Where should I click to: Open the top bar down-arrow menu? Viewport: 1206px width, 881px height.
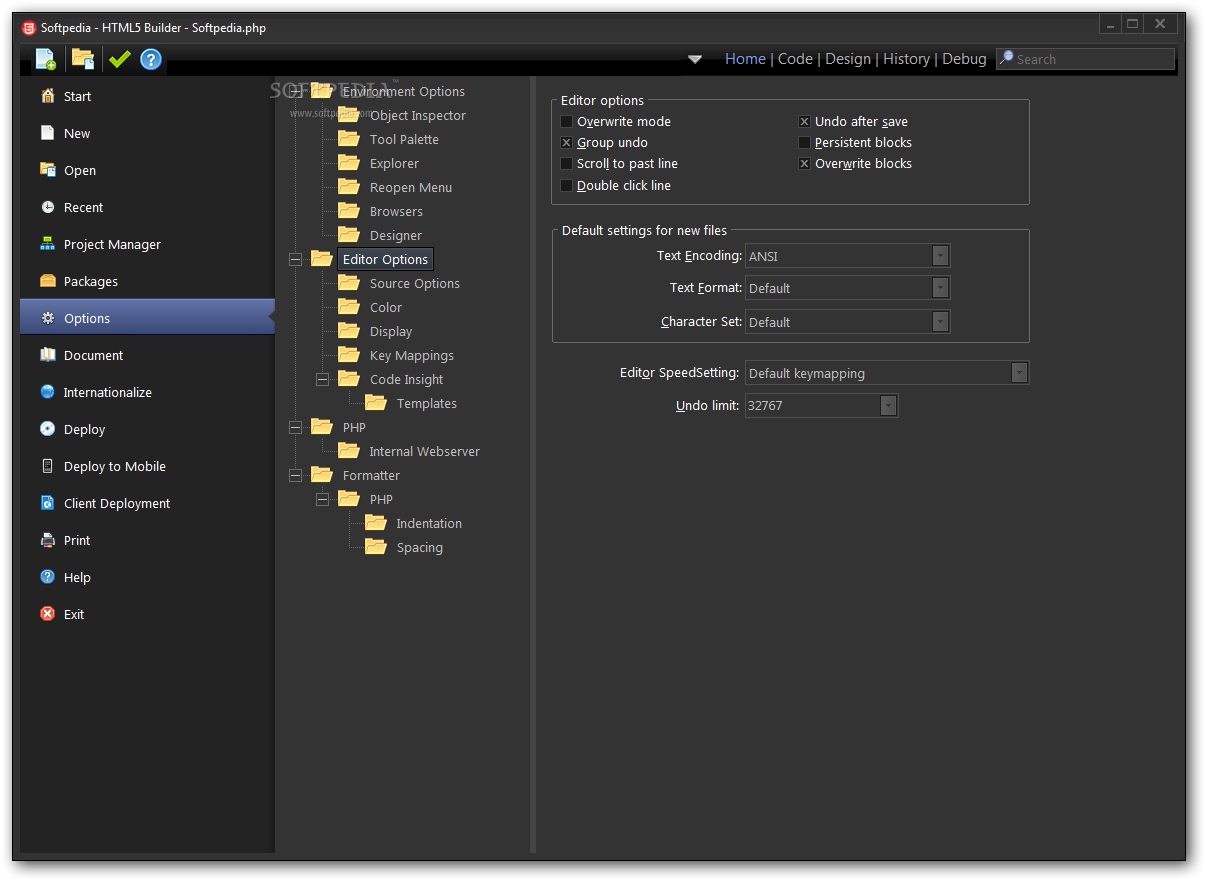[x=695, y=59]
